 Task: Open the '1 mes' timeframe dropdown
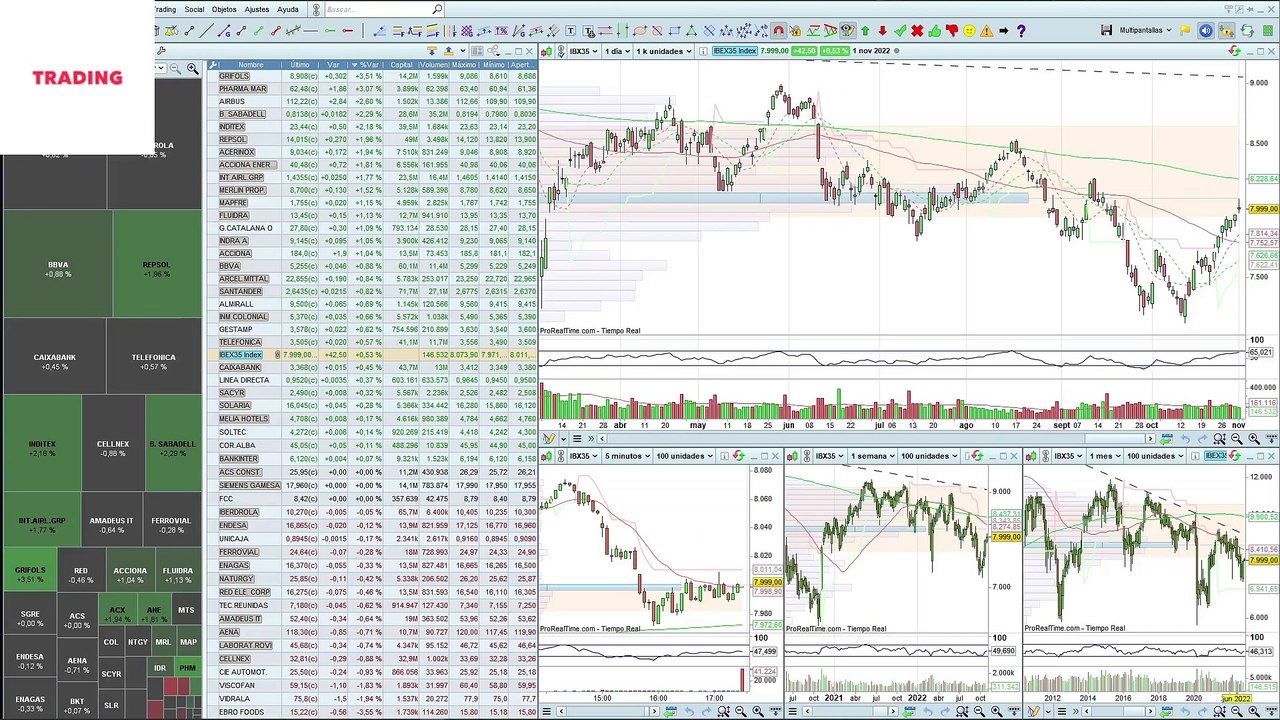1104,456
